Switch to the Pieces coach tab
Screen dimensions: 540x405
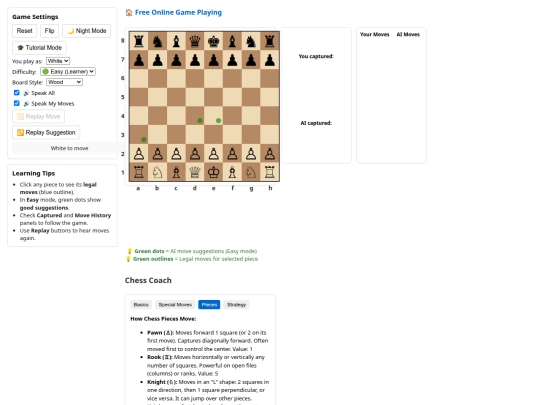point(209,305)
